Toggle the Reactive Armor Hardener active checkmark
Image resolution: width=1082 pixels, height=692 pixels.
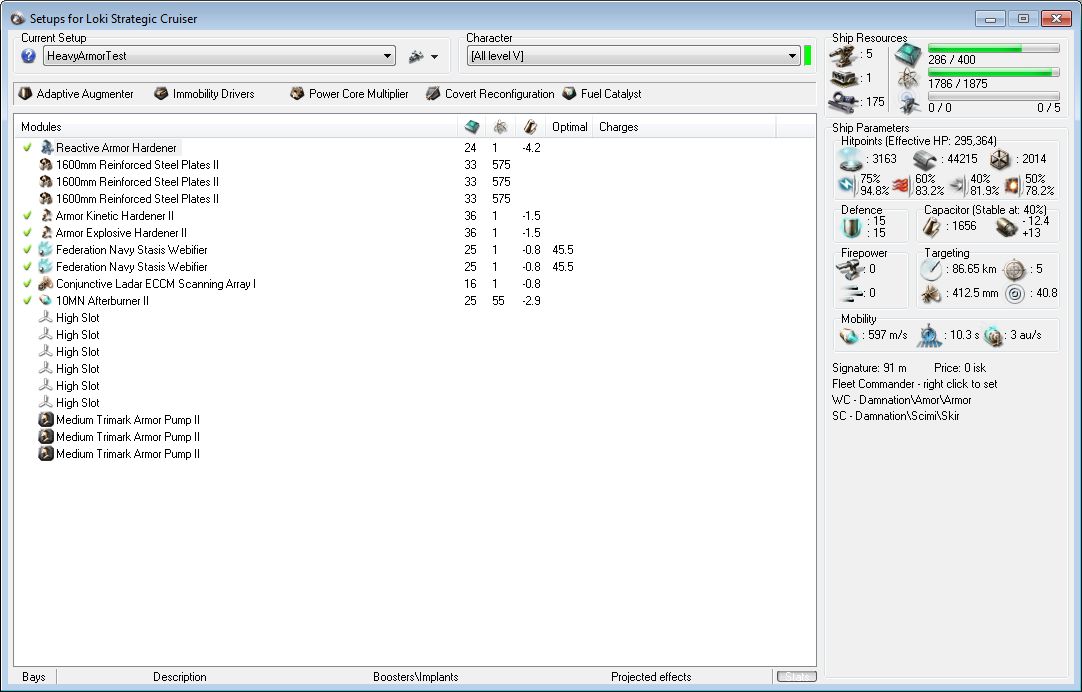(28, 148)
